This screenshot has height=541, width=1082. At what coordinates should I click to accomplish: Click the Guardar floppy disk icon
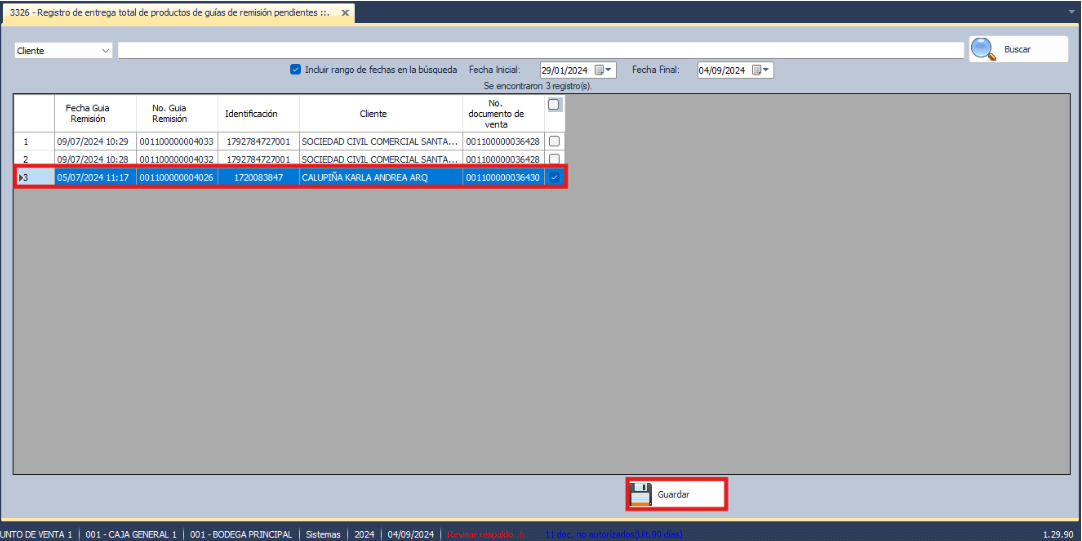[641, 494]
